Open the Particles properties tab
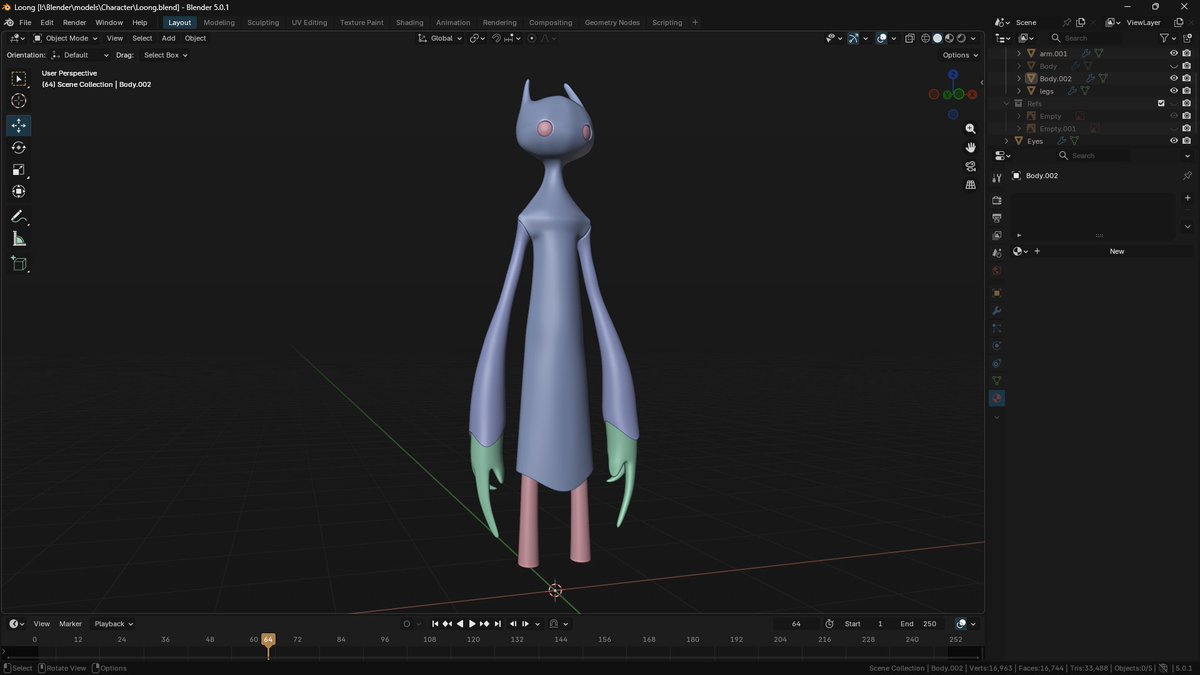The height and width of the screenshot is (675, 1200). [x=996, y=328]
